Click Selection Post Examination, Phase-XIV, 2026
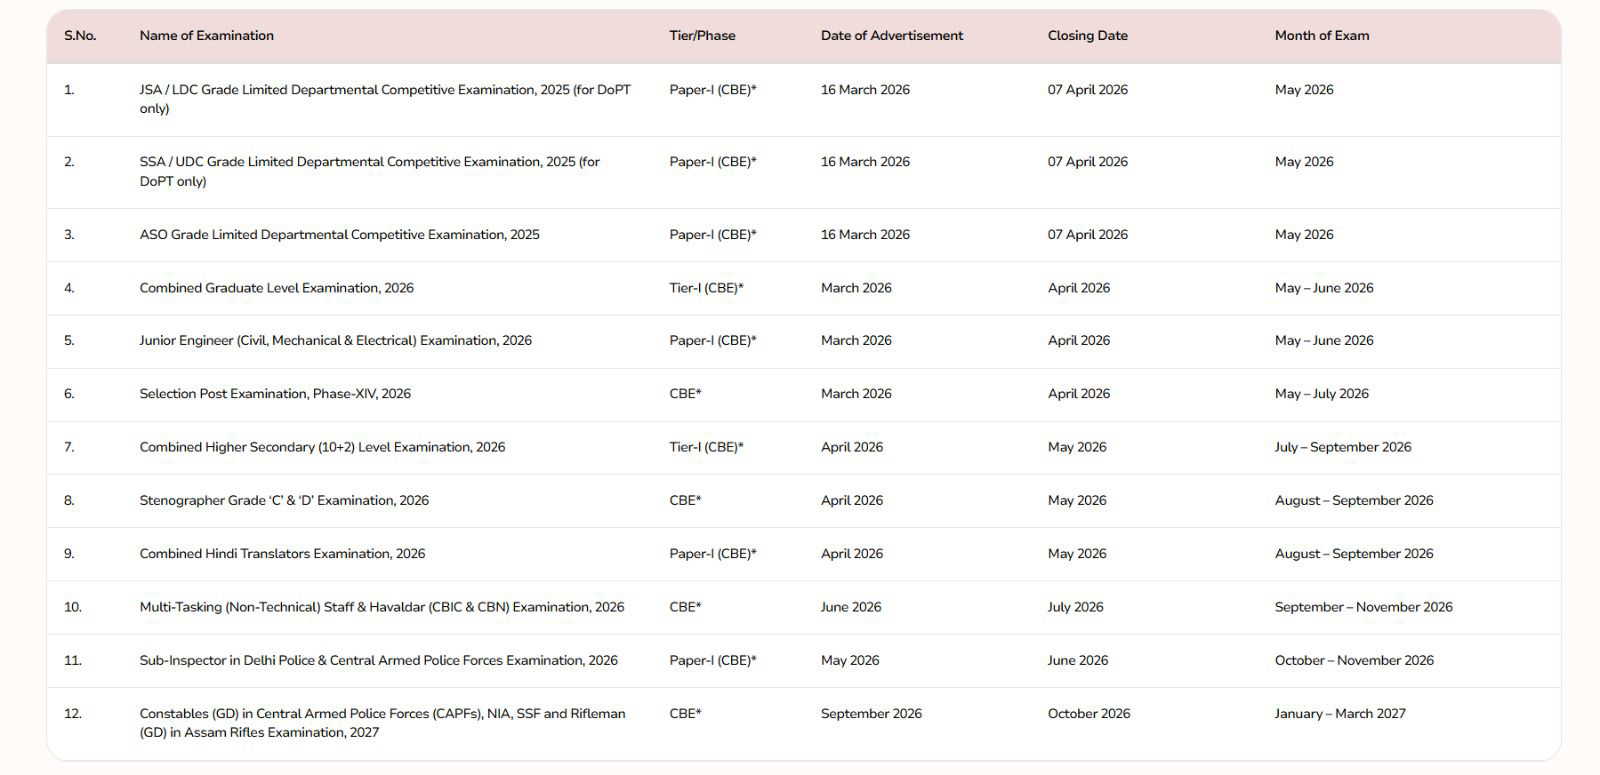1600x775 pixels. 275,394
